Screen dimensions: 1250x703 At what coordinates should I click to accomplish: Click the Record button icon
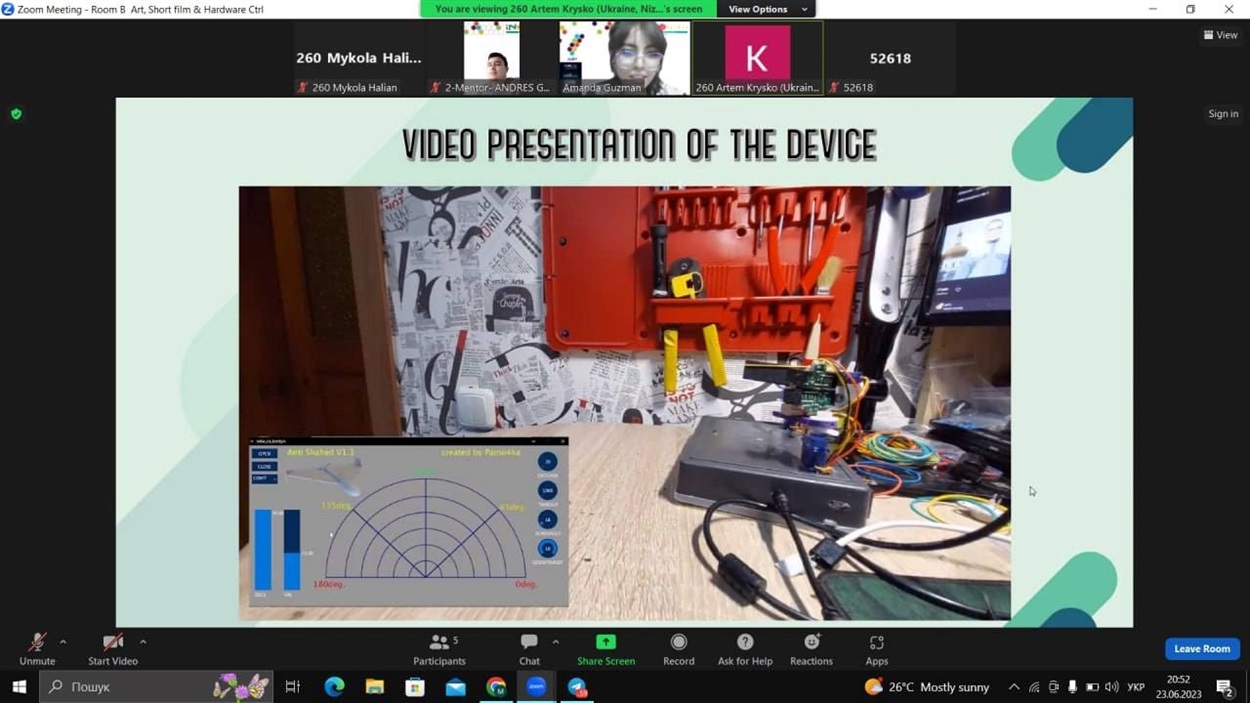[678, 642]
